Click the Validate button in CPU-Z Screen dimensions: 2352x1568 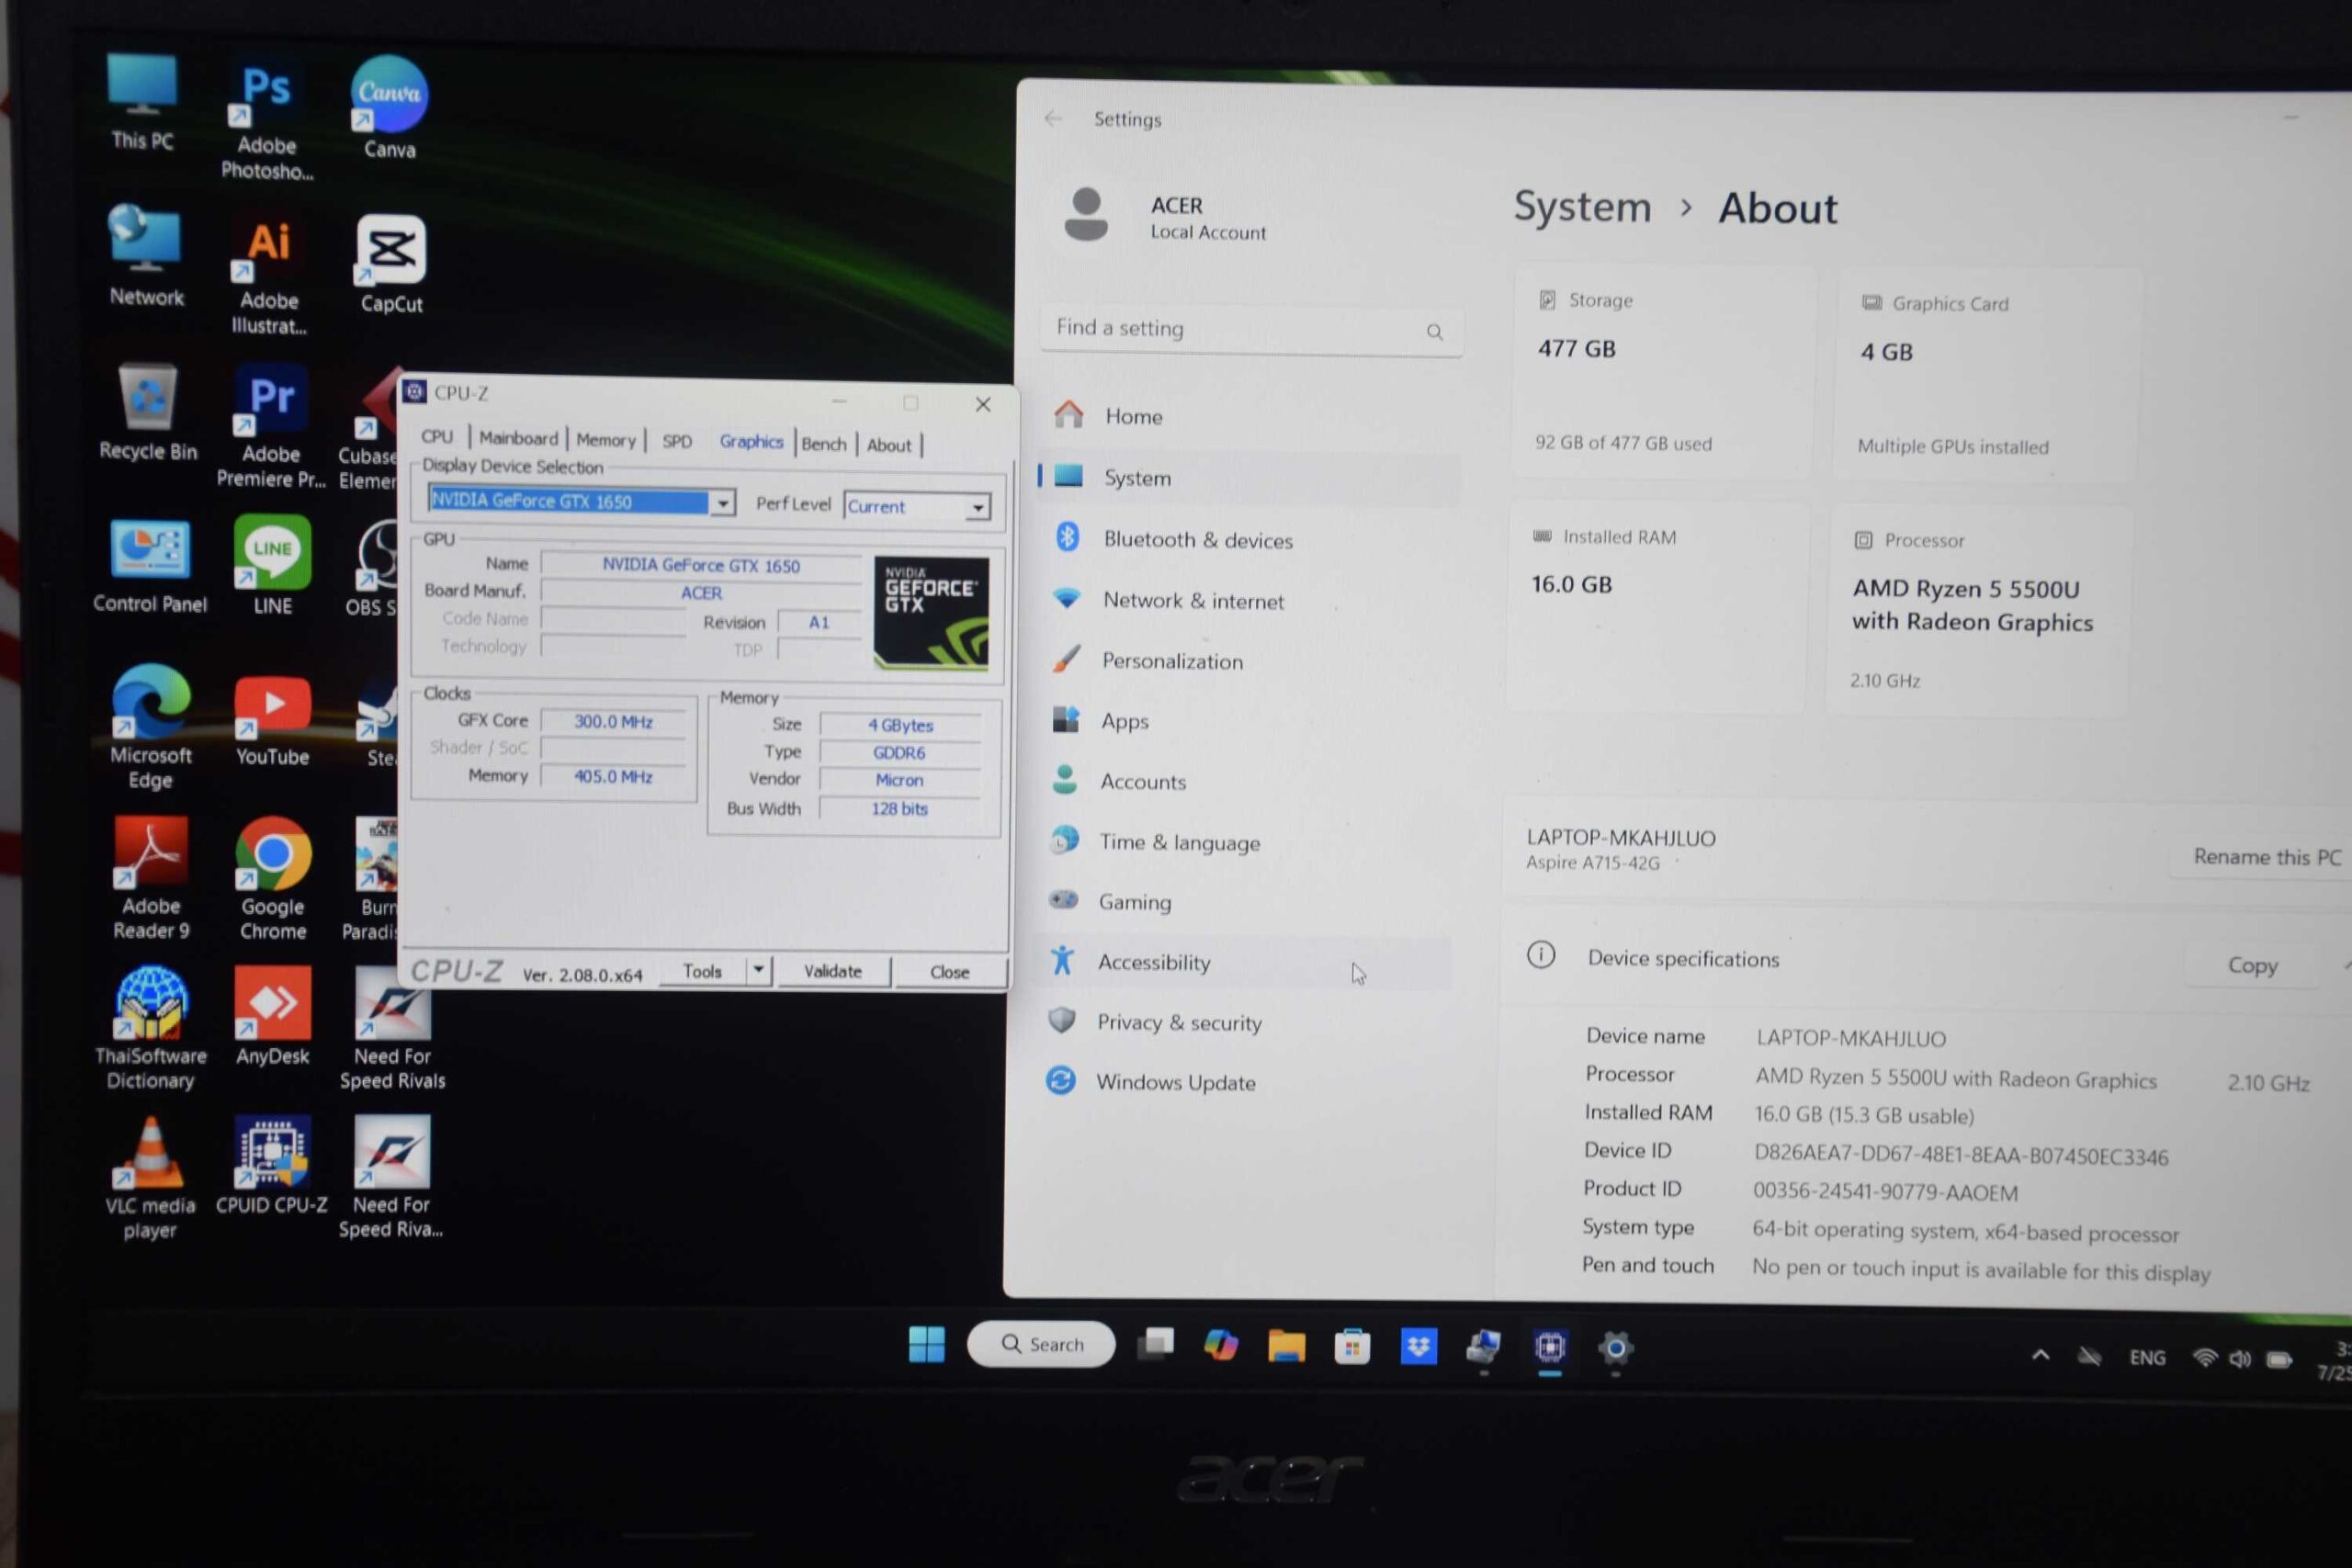click(x=832, y=971)
